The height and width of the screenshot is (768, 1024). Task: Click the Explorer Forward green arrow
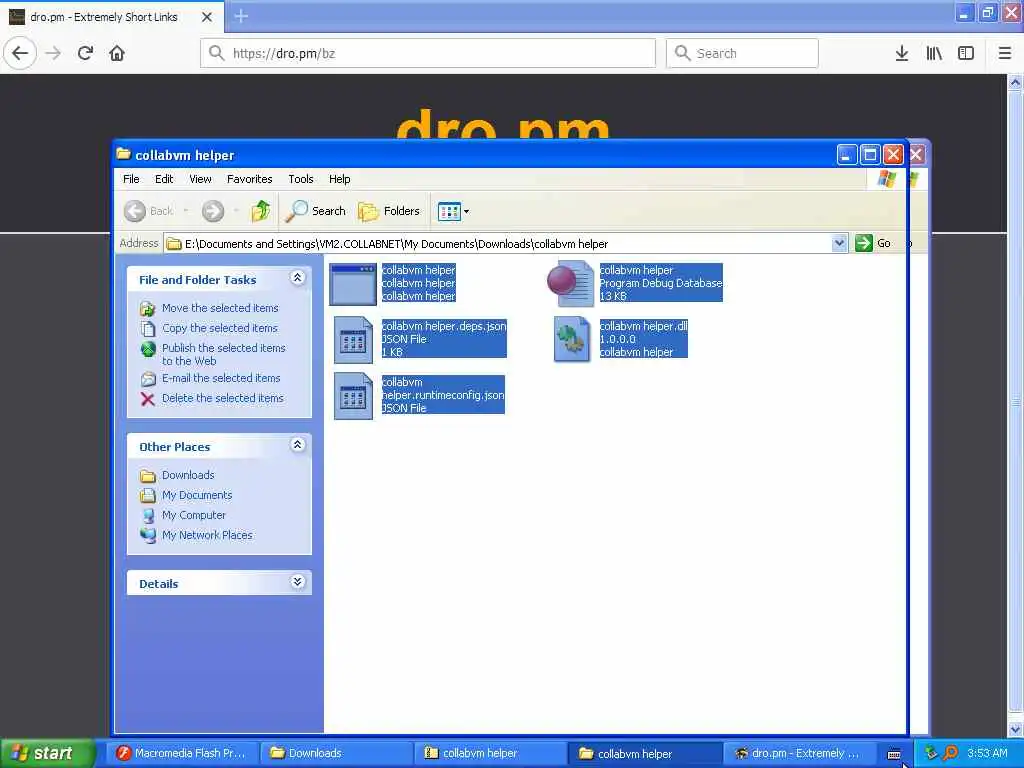pos(213,211)
